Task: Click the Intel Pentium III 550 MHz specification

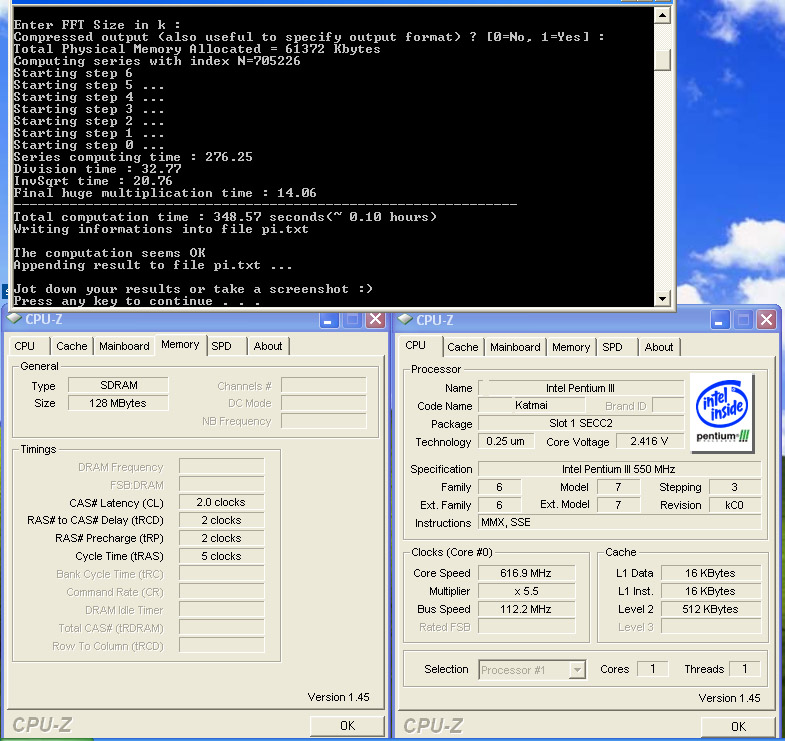Action: coord(619,469)
